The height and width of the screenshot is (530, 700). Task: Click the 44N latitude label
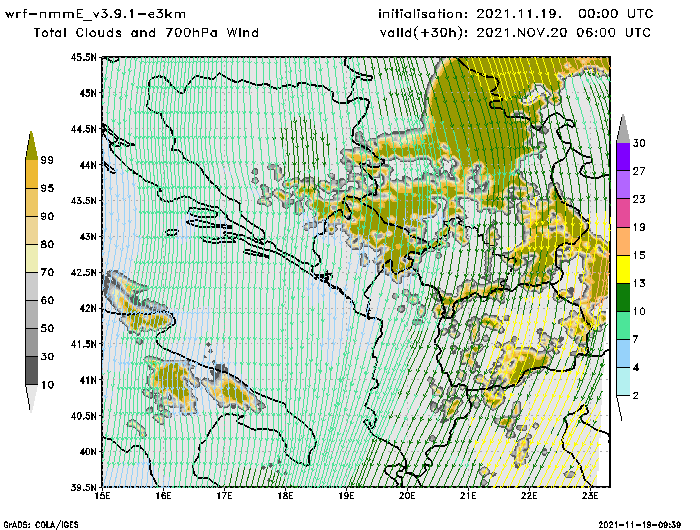(x=88, y=165)
